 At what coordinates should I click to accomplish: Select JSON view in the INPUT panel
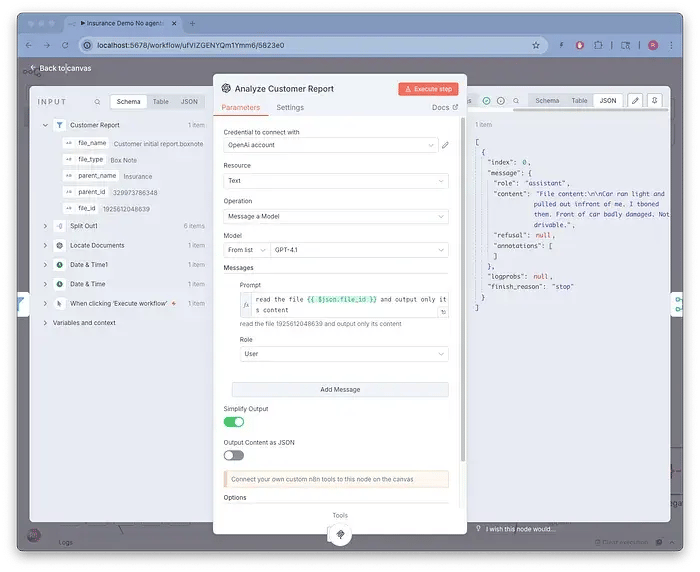click(x=189, y=102)
